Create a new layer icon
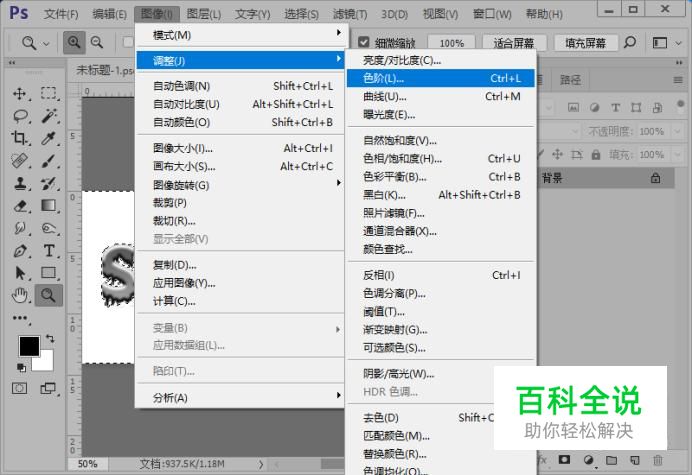 (635, 460)
